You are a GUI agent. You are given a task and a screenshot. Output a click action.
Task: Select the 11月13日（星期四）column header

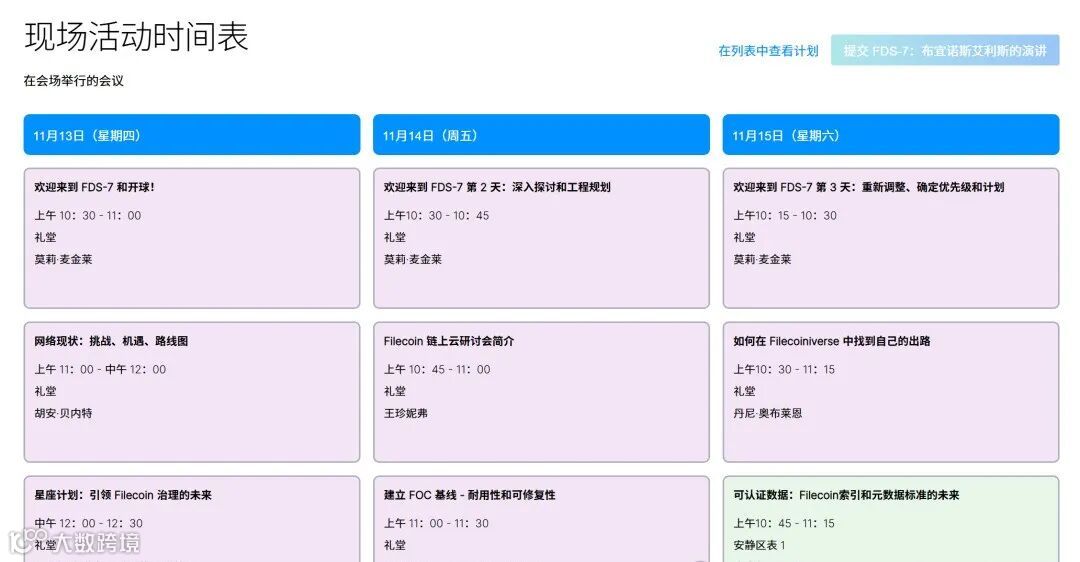click(191, 135)
